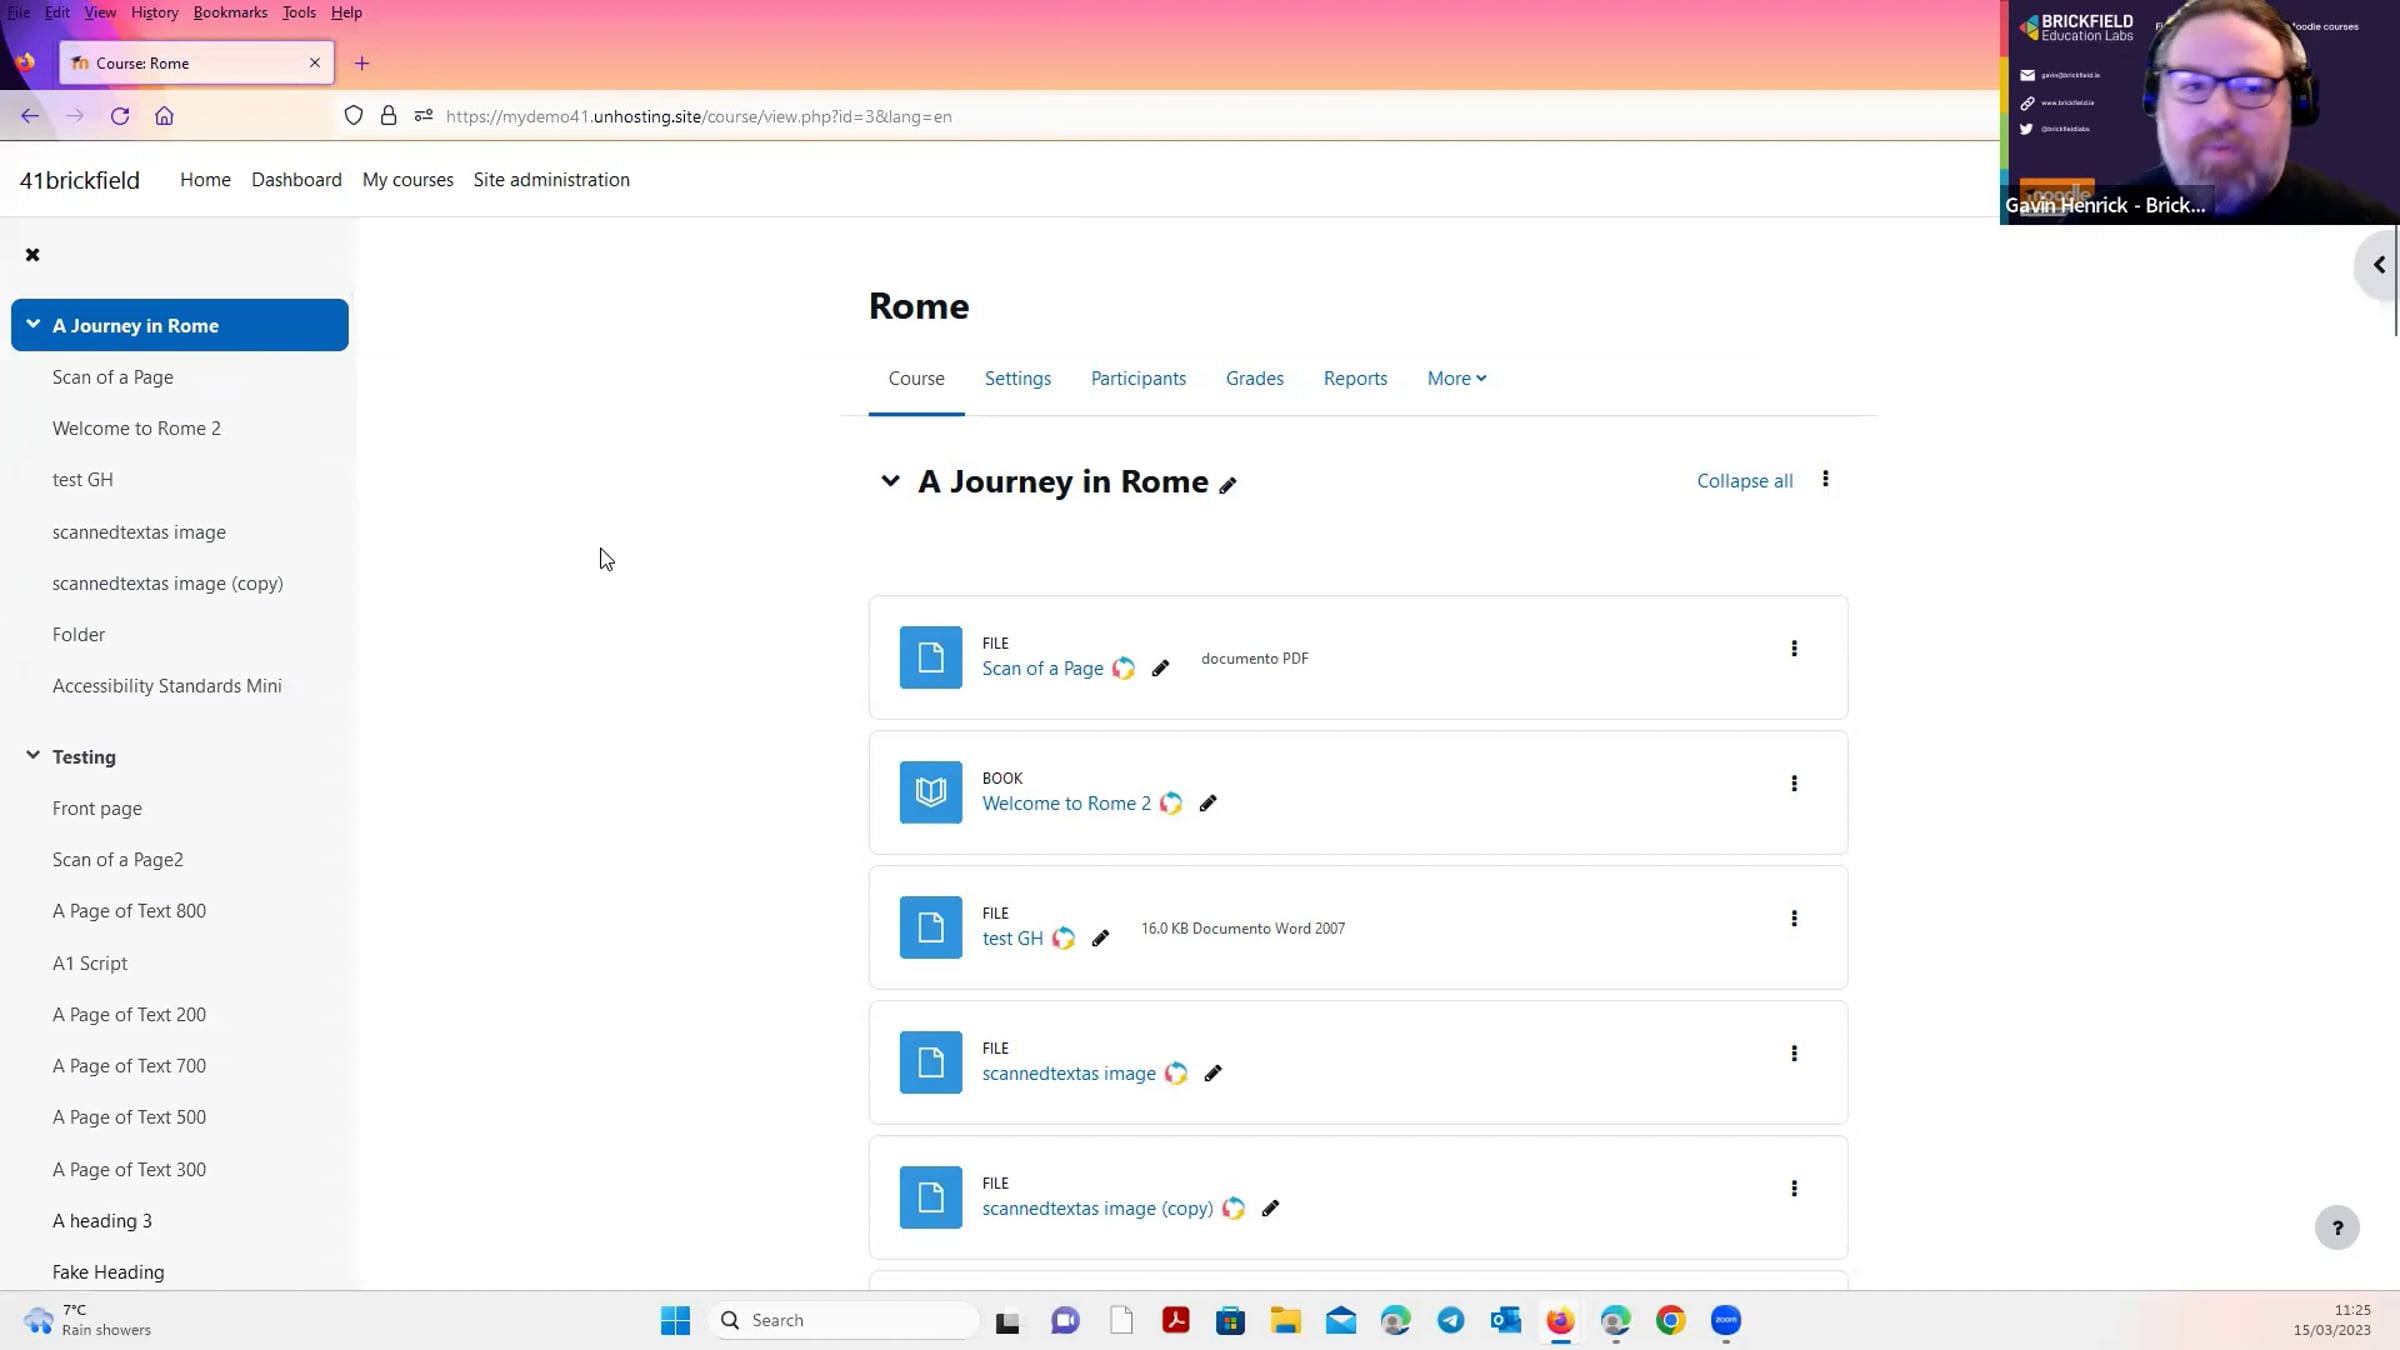The height and width of the screenshot is (1350, 2400).
Task: Open the test GH file link
Action: coord(1012,939)
